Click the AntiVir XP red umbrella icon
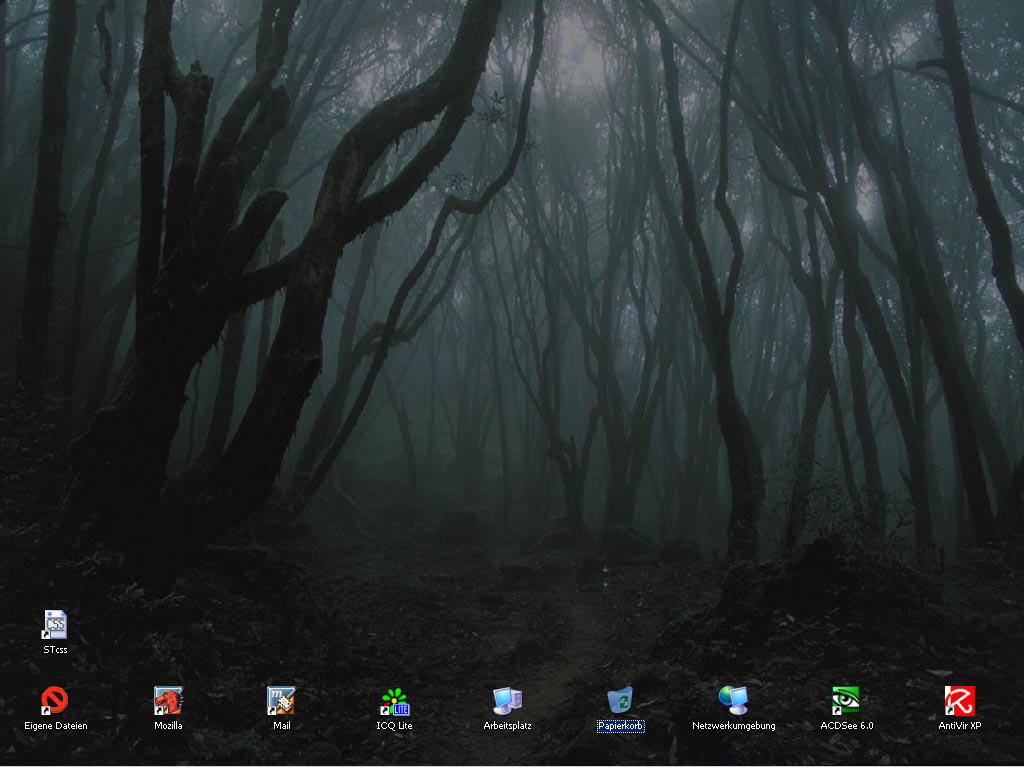This screenshot has height=768, width=1024. click(959, 701)
